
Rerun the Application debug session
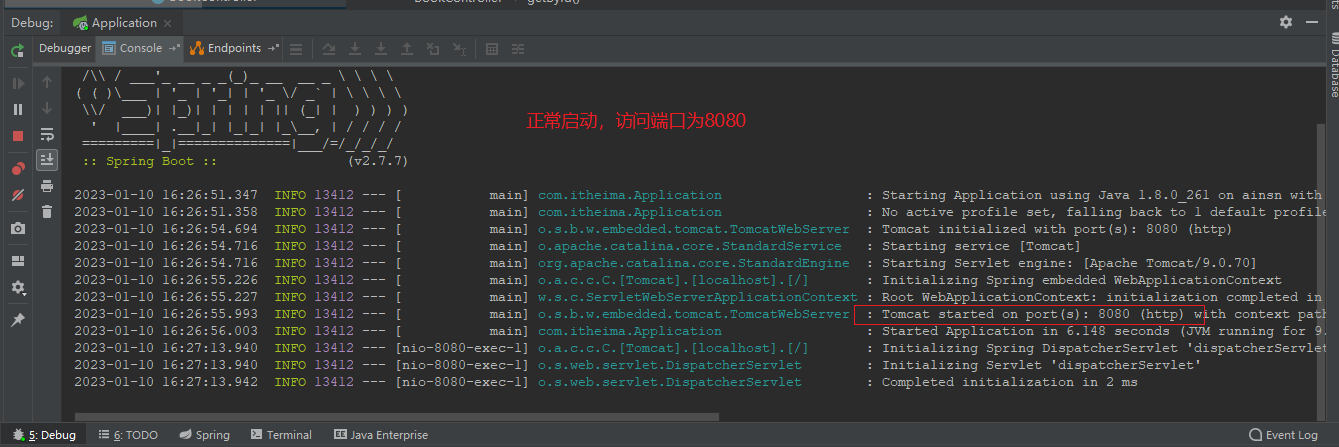pyautogui.click(x=17, y=49)
